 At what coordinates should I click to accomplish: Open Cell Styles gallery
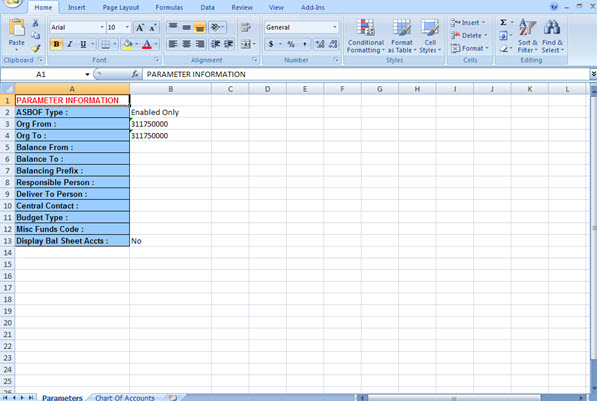[430, 36]
